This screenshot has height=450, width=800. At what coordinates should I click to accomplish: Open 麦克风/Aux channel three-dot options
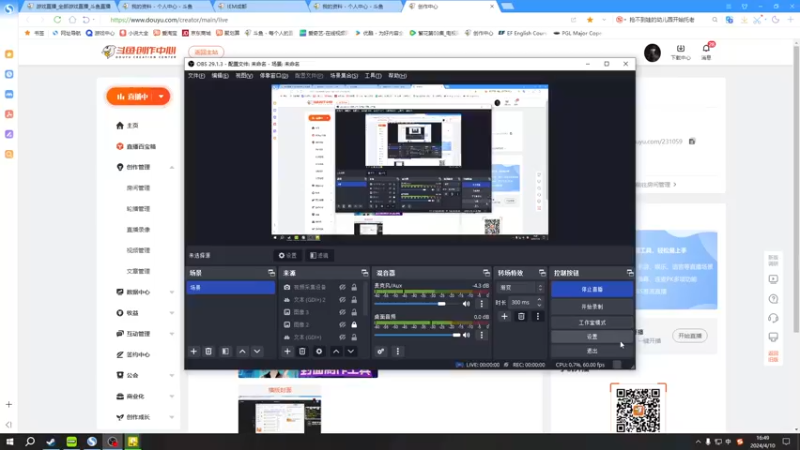[481, 304]
